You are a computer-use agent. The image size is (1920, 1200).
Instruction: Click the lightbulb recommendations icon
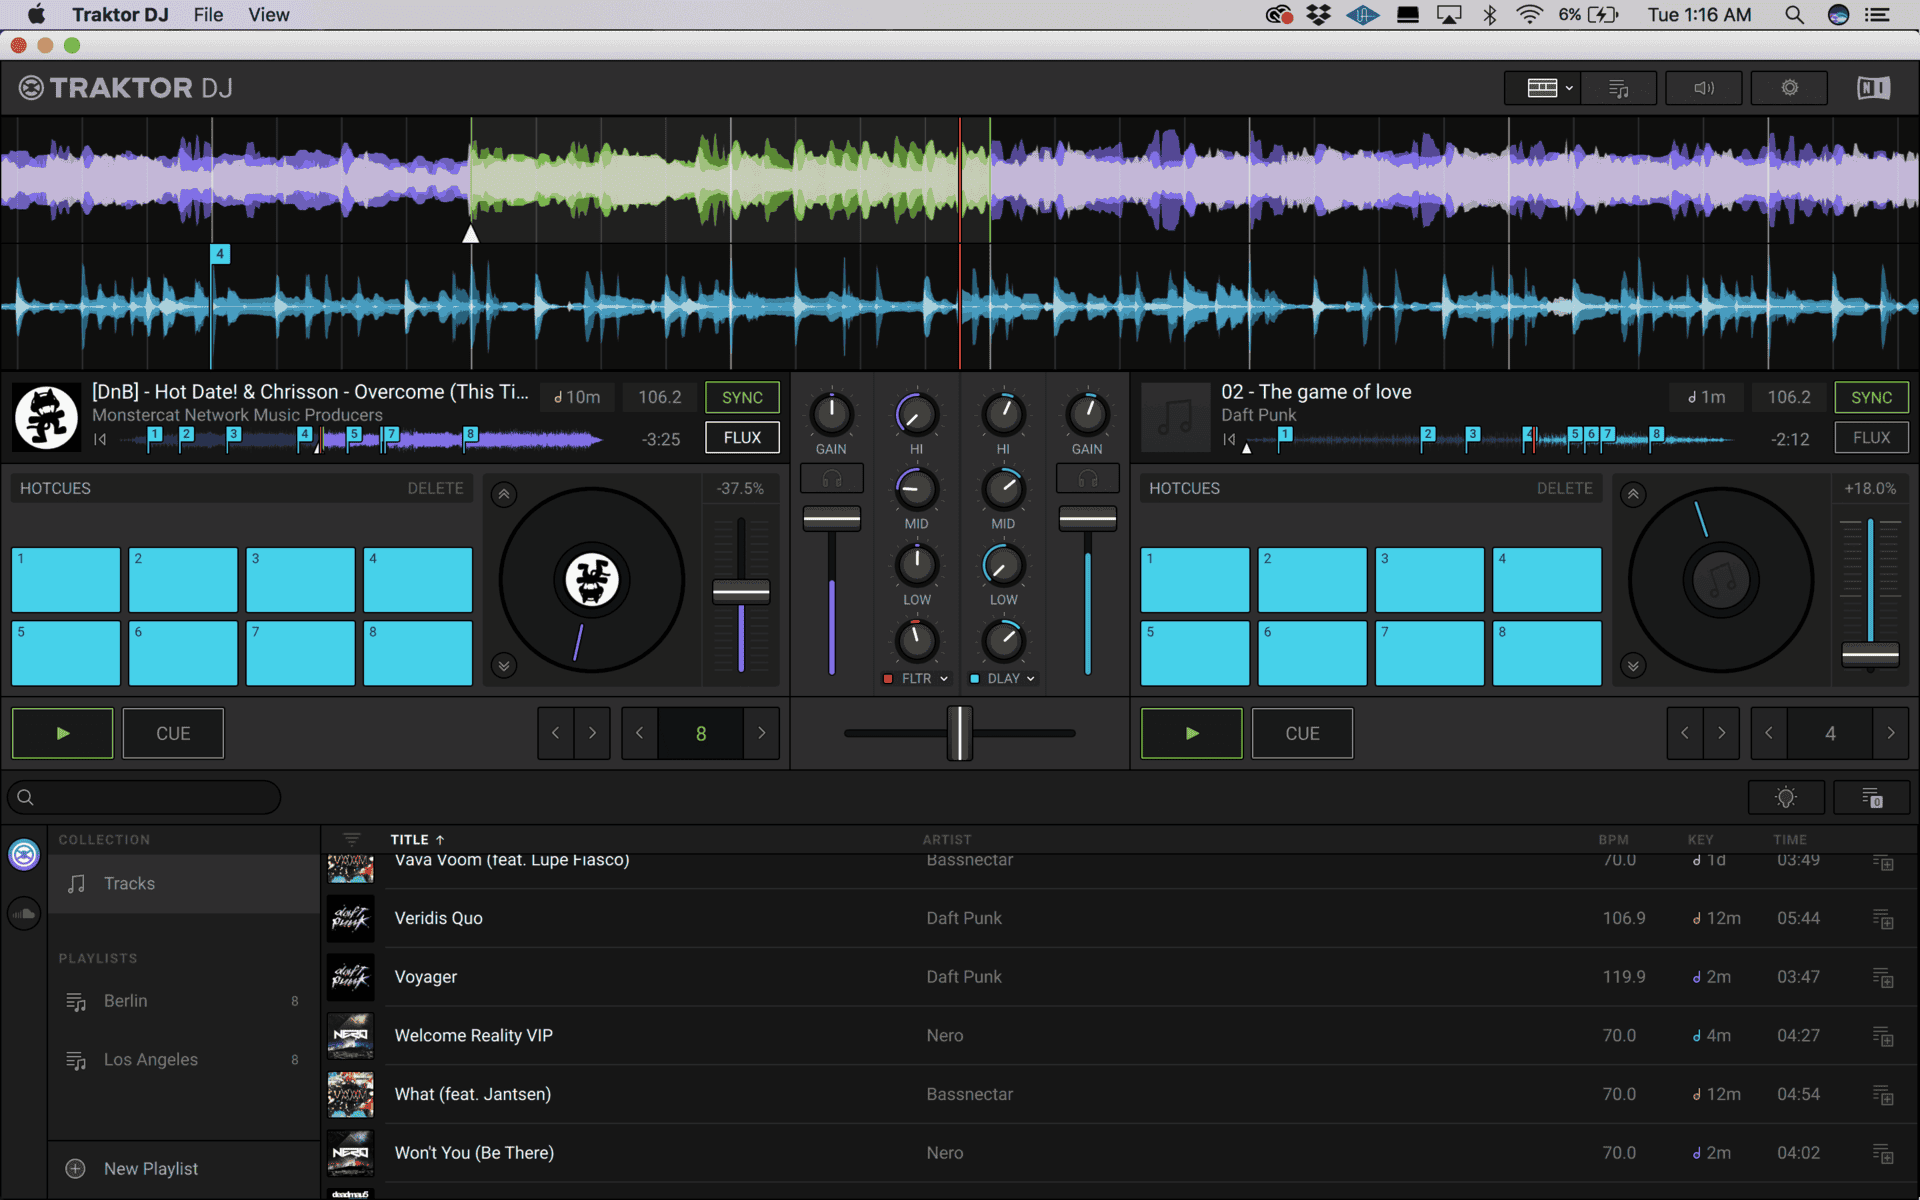tap(1786, 797)
